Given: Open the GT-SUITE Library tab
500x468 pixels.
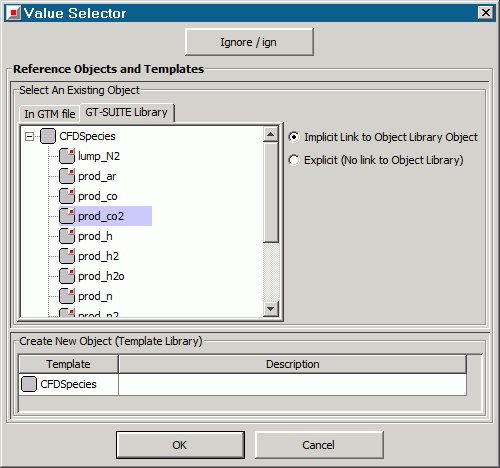Looking at the screenshot, I should click(x=127, y=113).
